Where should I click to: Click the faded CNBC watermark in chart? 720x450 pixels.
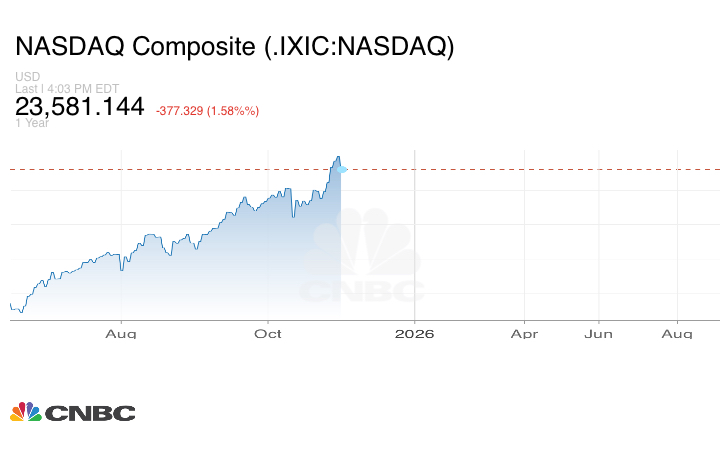pos(364,262)
